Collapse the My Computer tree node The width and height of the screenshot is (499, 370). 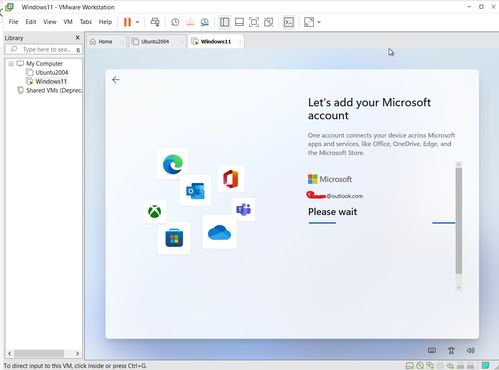11,63
